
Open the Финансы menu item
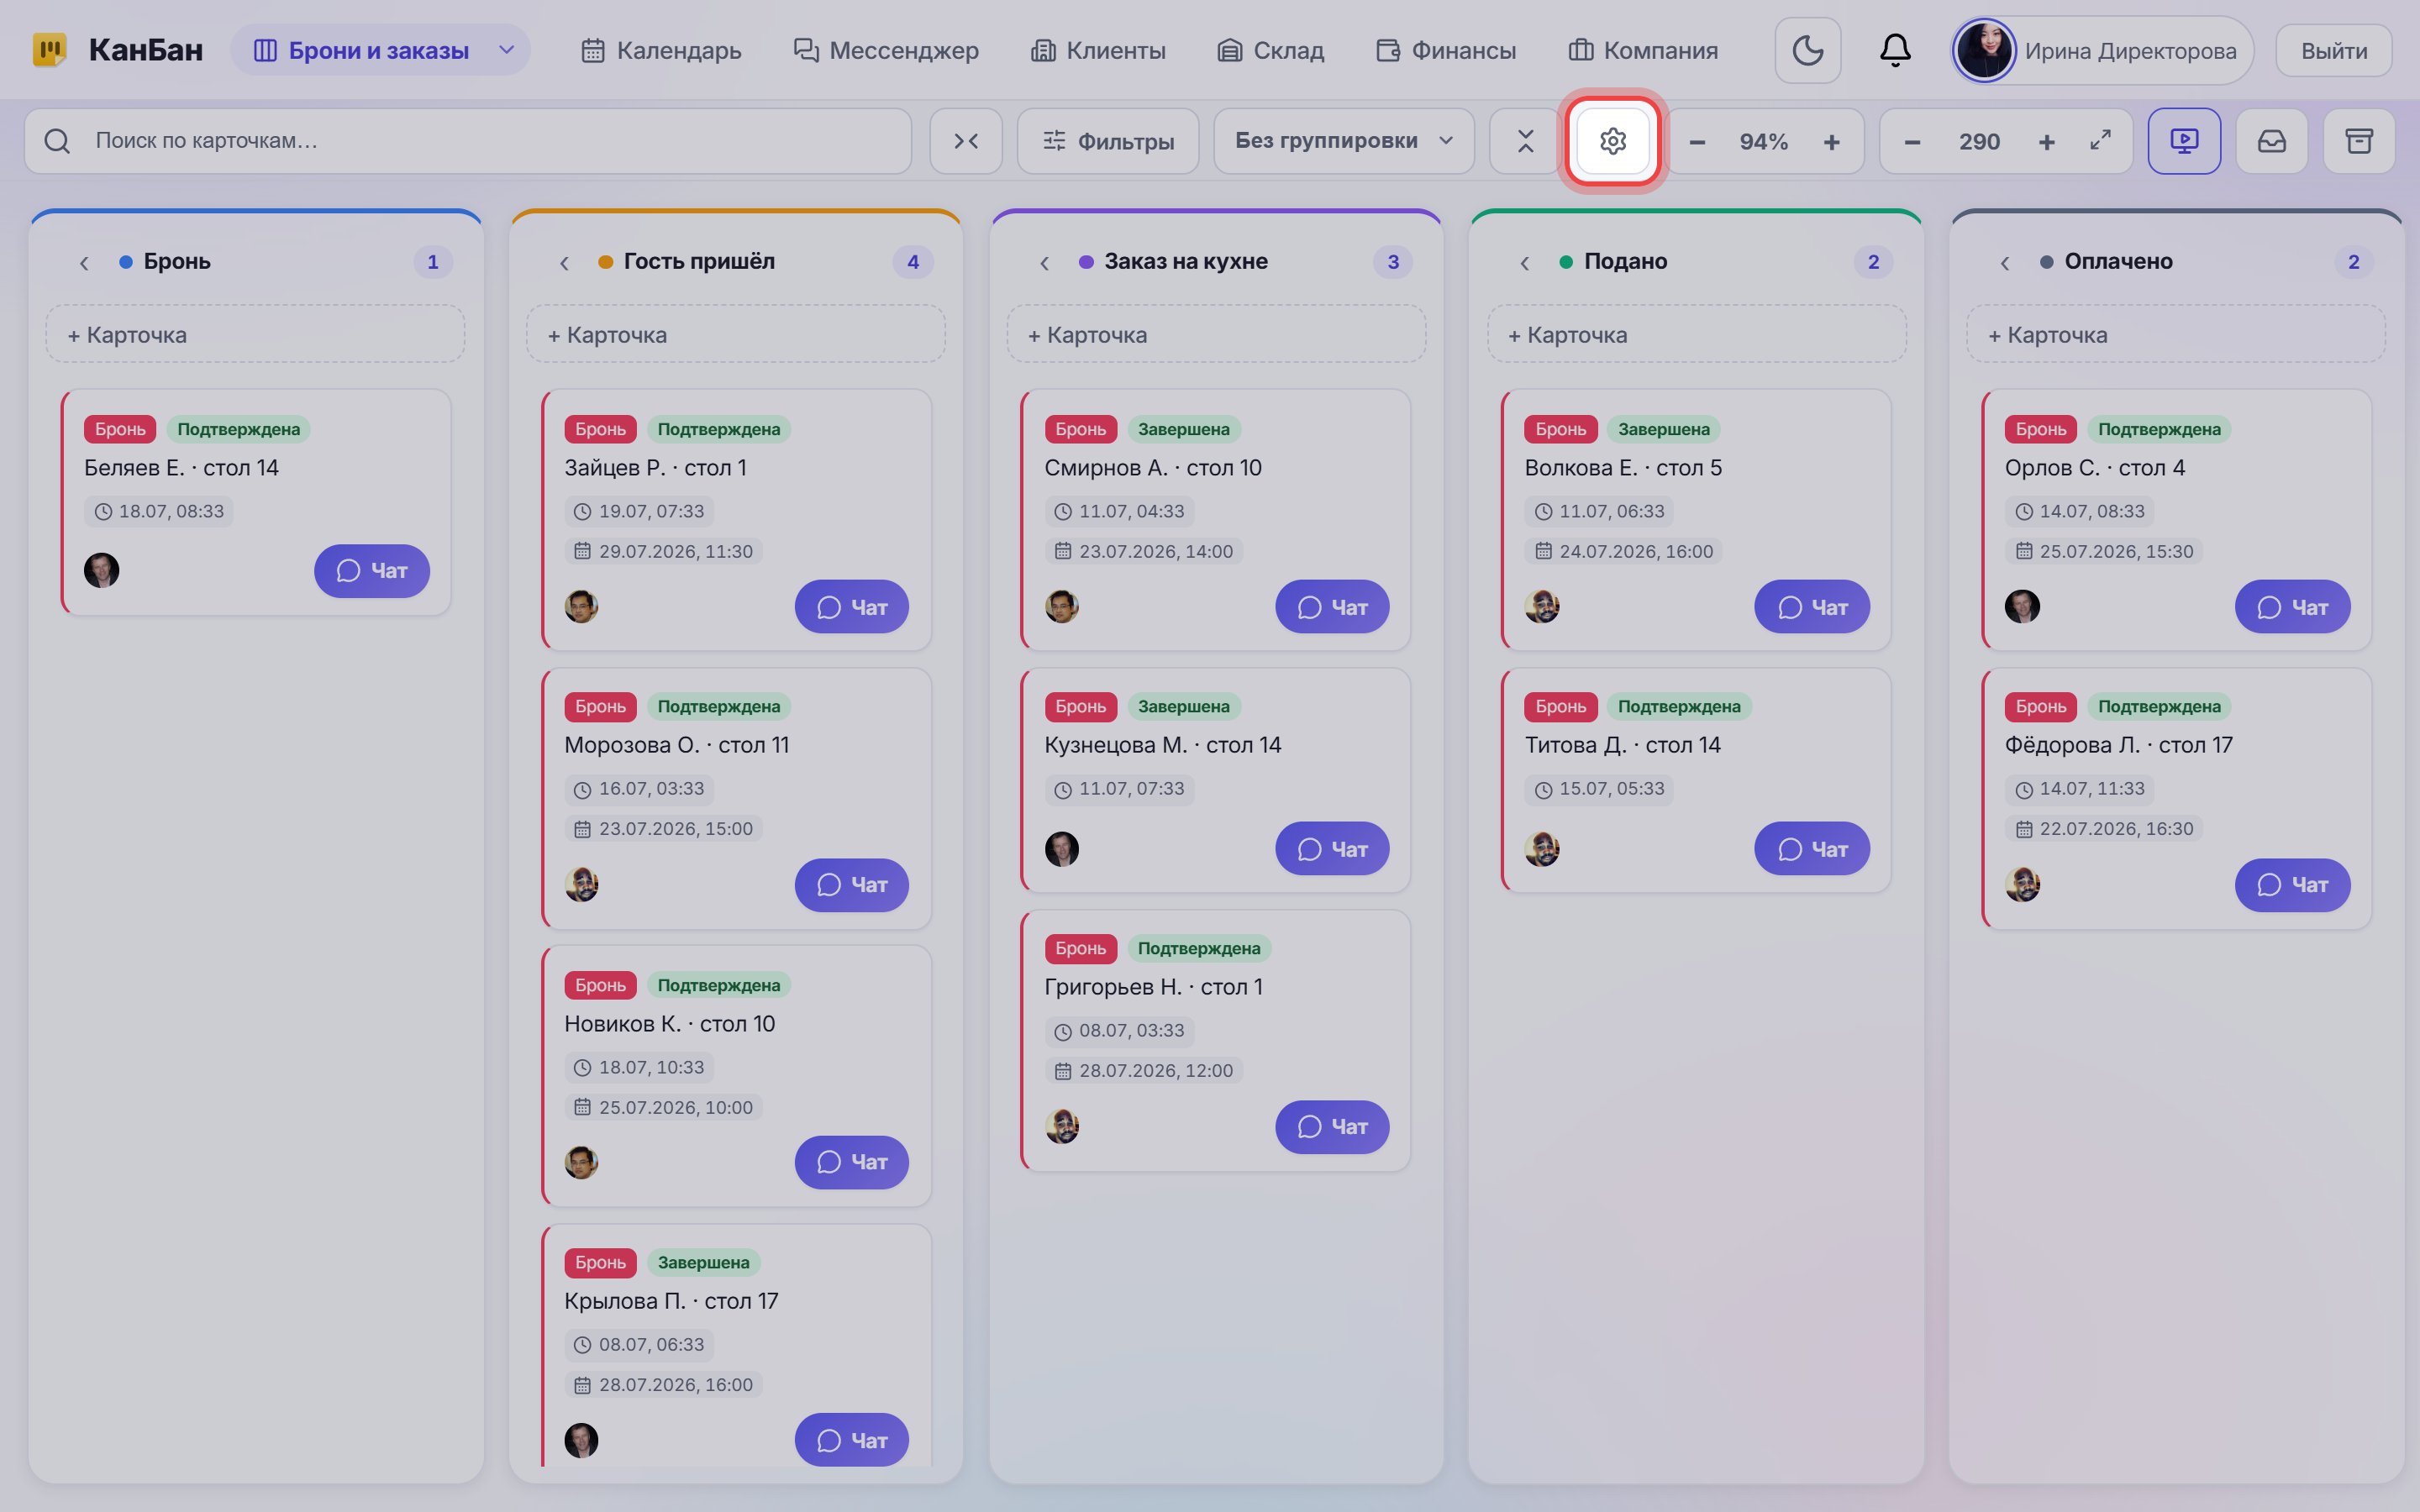1446,50
